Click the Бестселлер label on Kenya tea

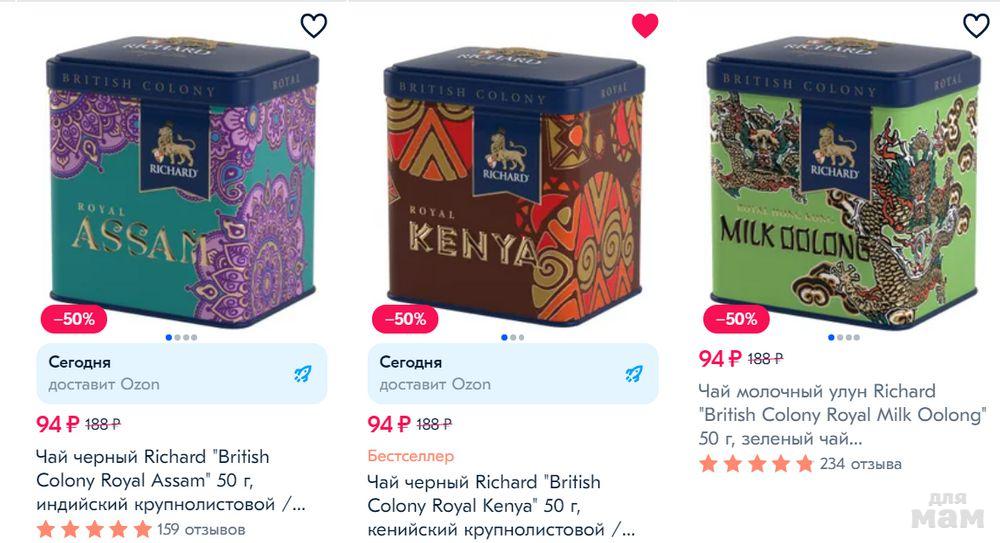point(411,456)
